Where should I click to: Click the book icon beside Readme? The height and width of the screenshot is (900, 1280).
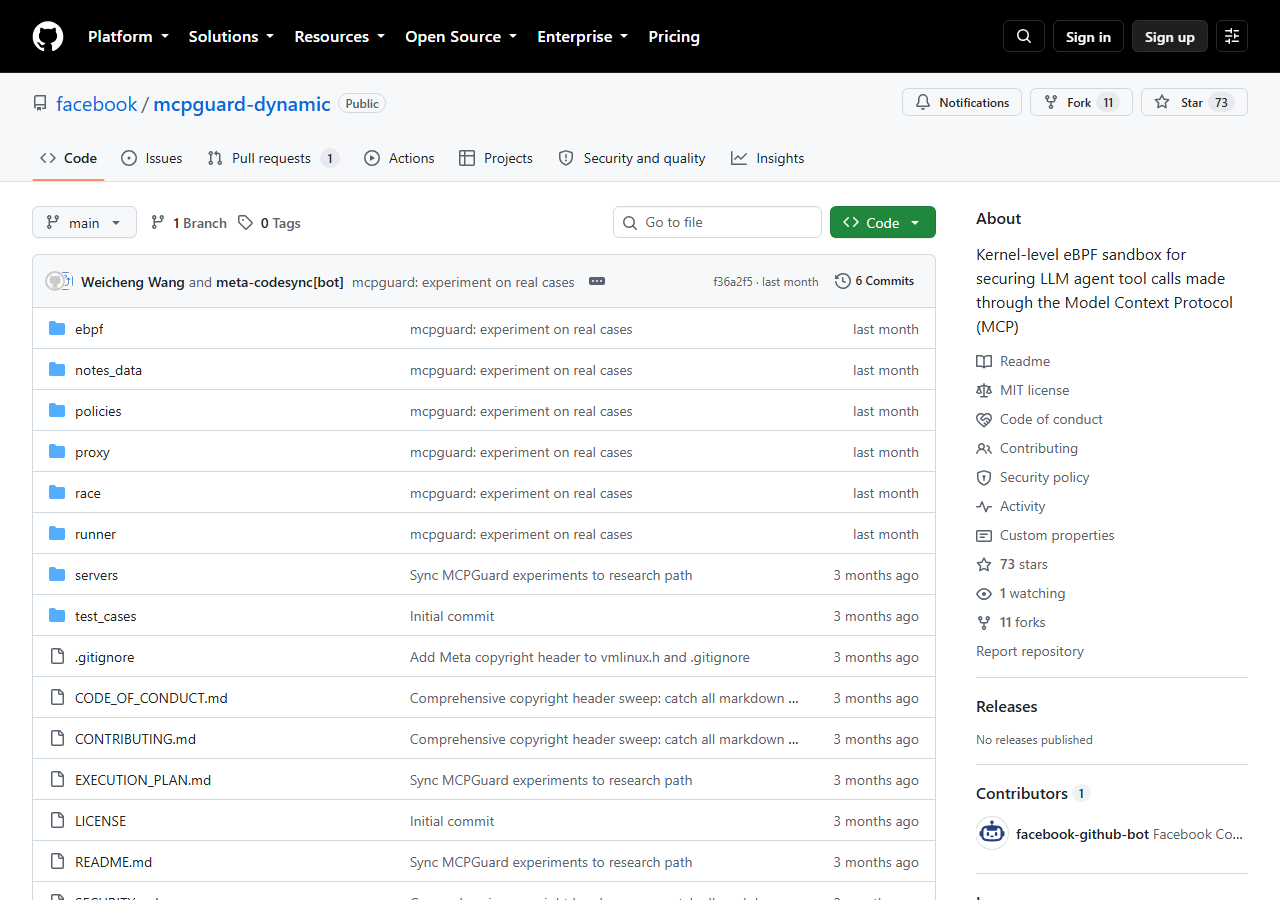tap(984, 361)
